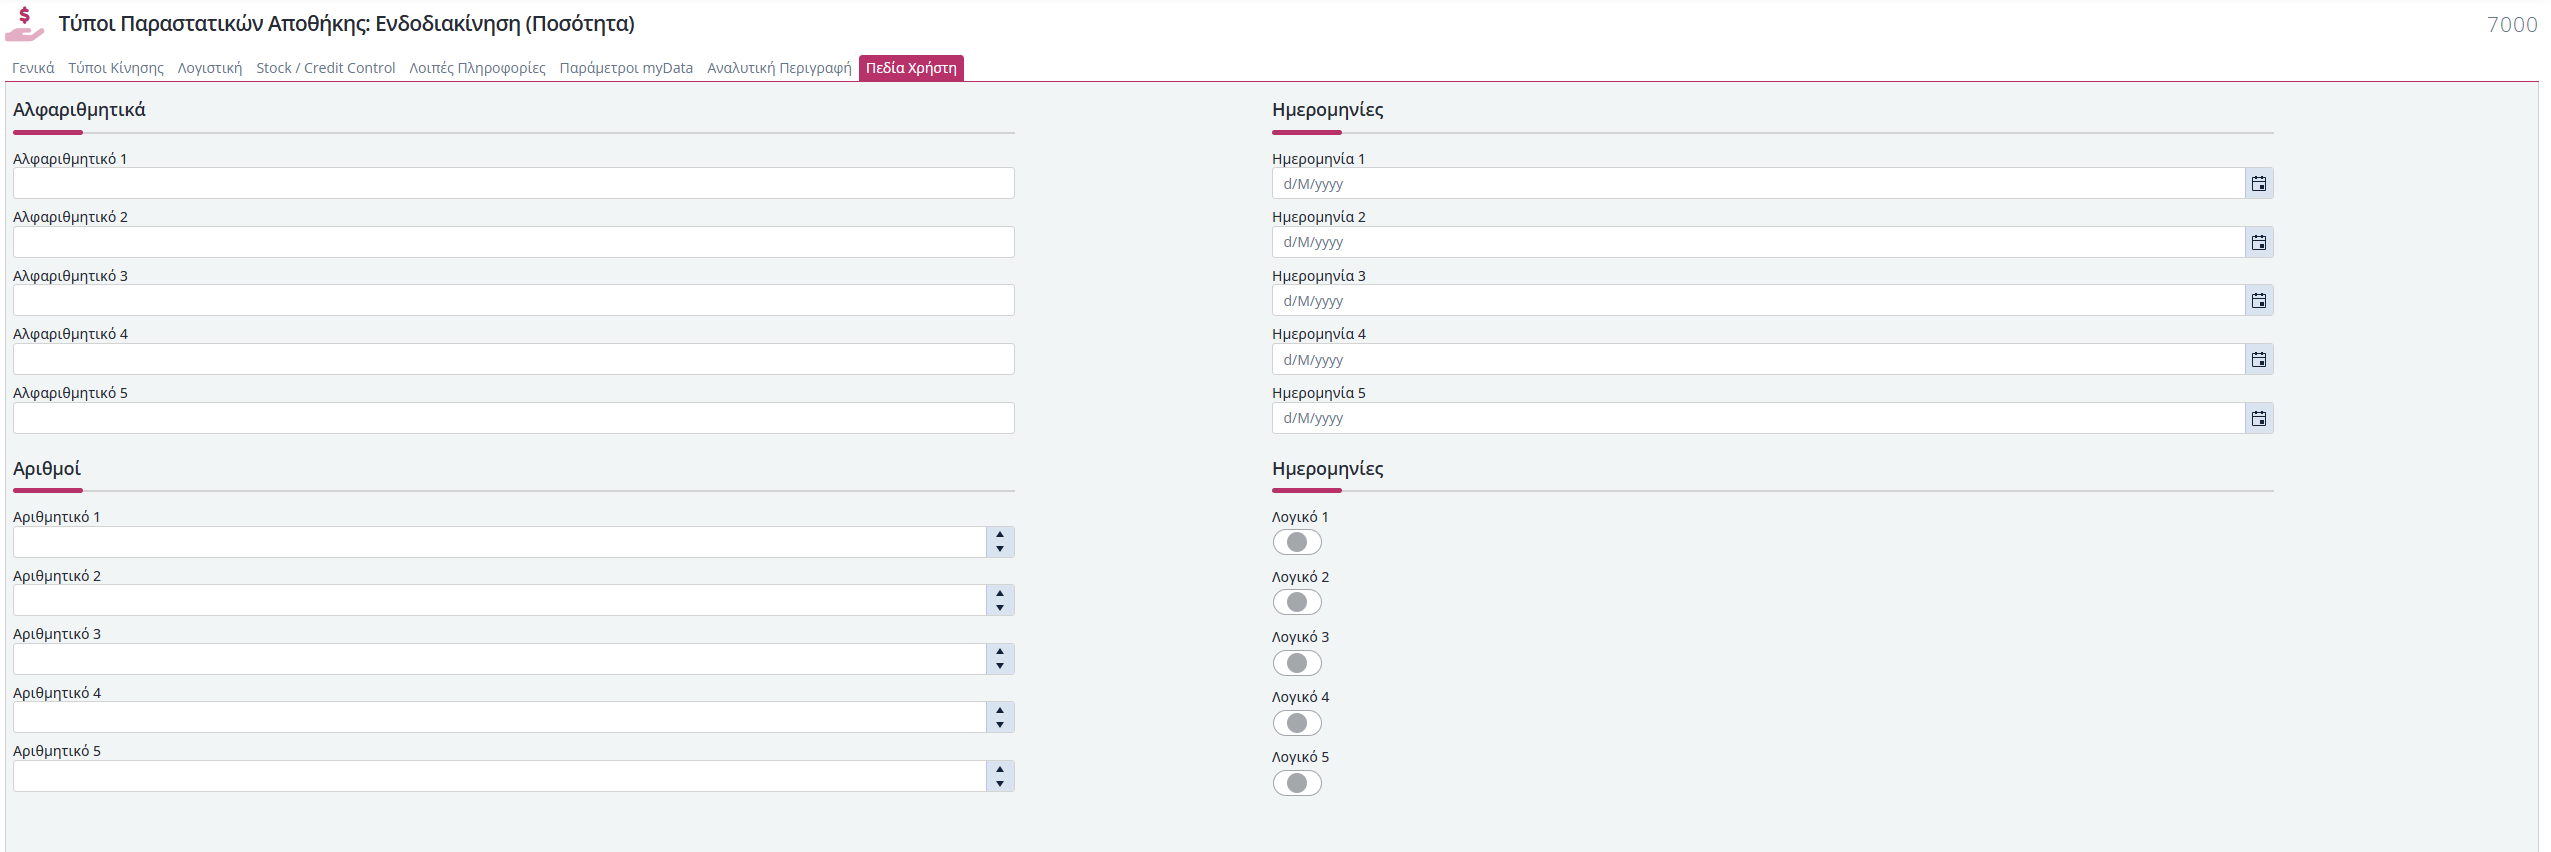The image size is (2551, 852).
Task: Decrease Αριθμητικό 3 value with down arrow
Action: pos(1000,666)
